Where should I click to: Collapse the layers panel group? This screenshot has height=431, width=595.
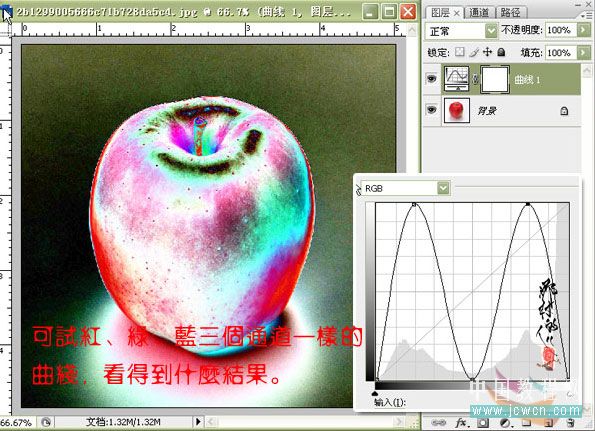point(578,5)
